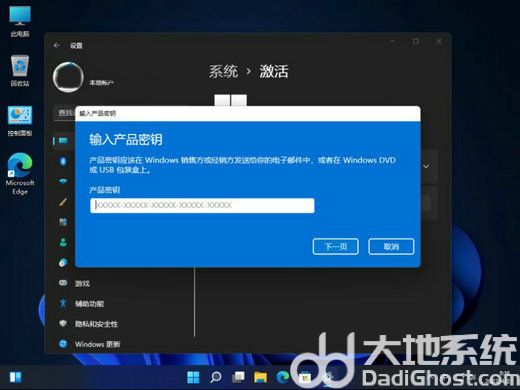Image resolution: width=520 pixels, height=390 pixels.
Task: Open Task View on taskbar
Action: point(238,377)
